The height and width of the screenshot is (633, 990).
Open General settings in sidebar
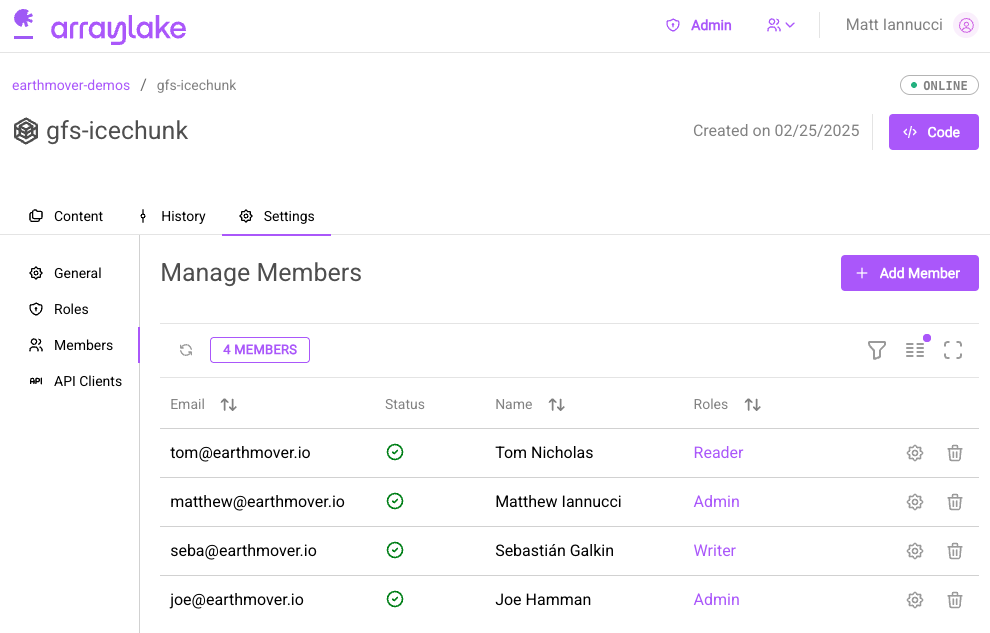(x=65, y=273)
